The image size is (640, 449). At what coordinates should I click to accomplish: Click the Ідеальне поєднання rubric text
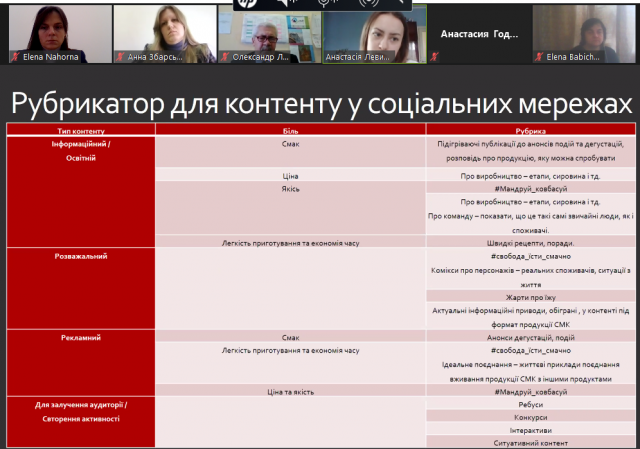coord(531,371)
